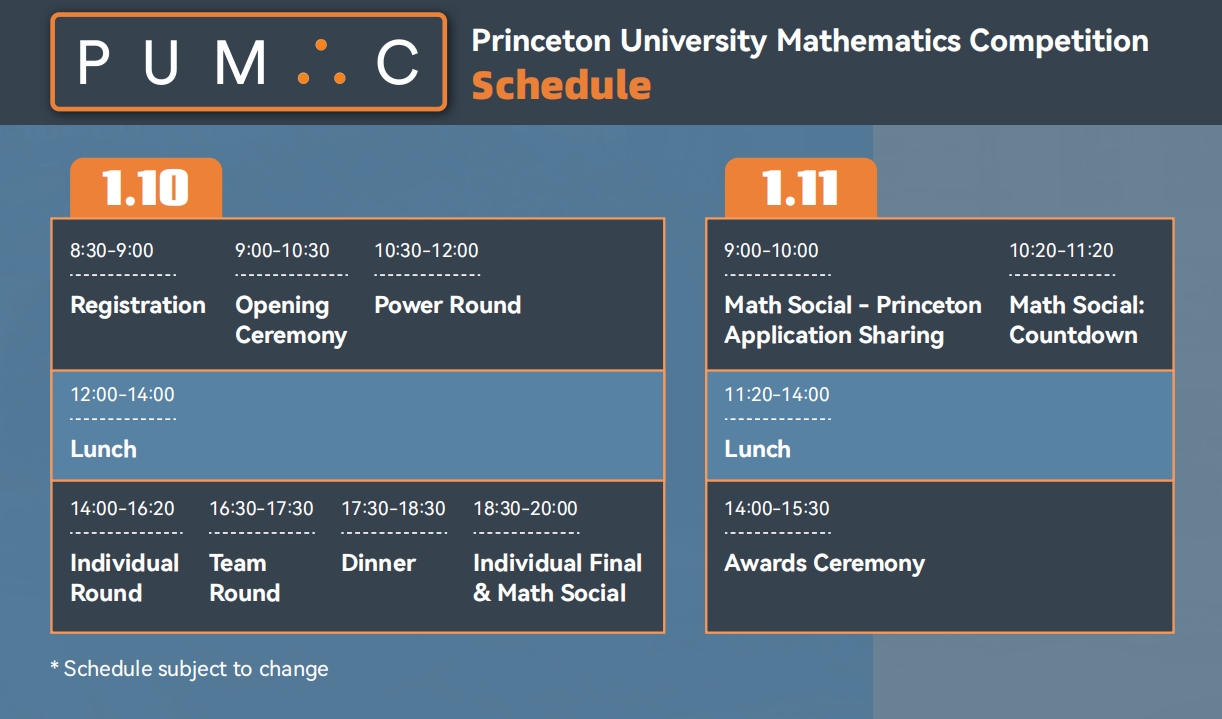Open Individual Final & Math Social
Screen dimensions: 1222x719
[557, 578]
